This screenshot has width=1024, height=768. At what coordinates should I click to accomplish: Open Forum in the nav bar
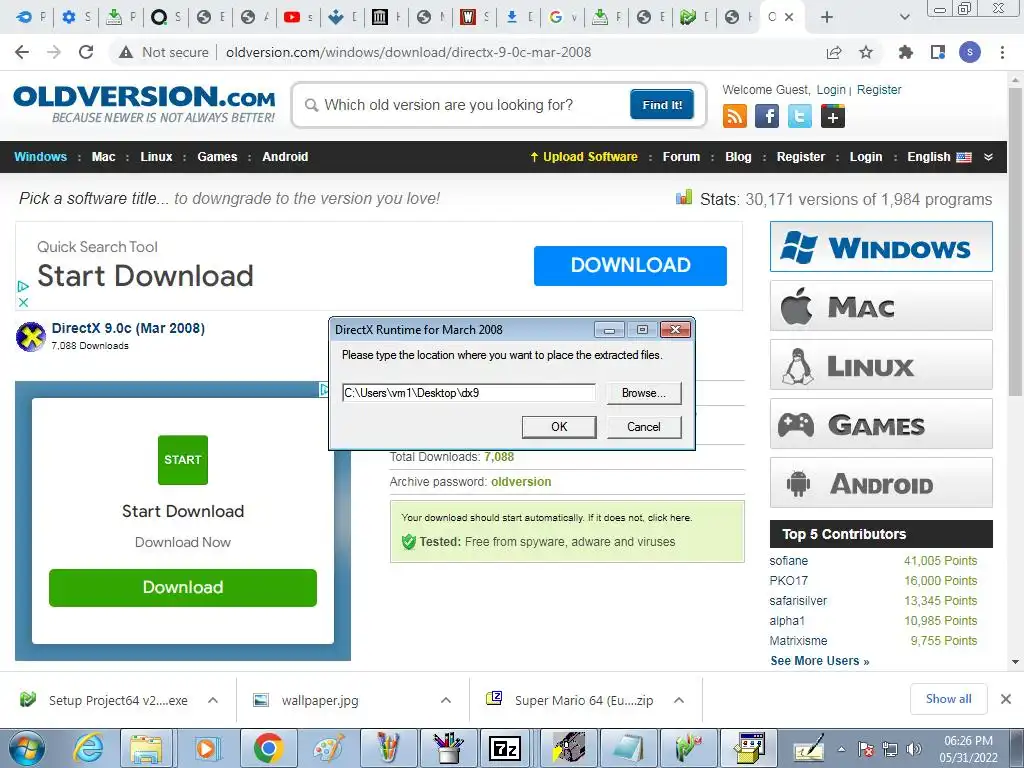(x=681, y=157)
